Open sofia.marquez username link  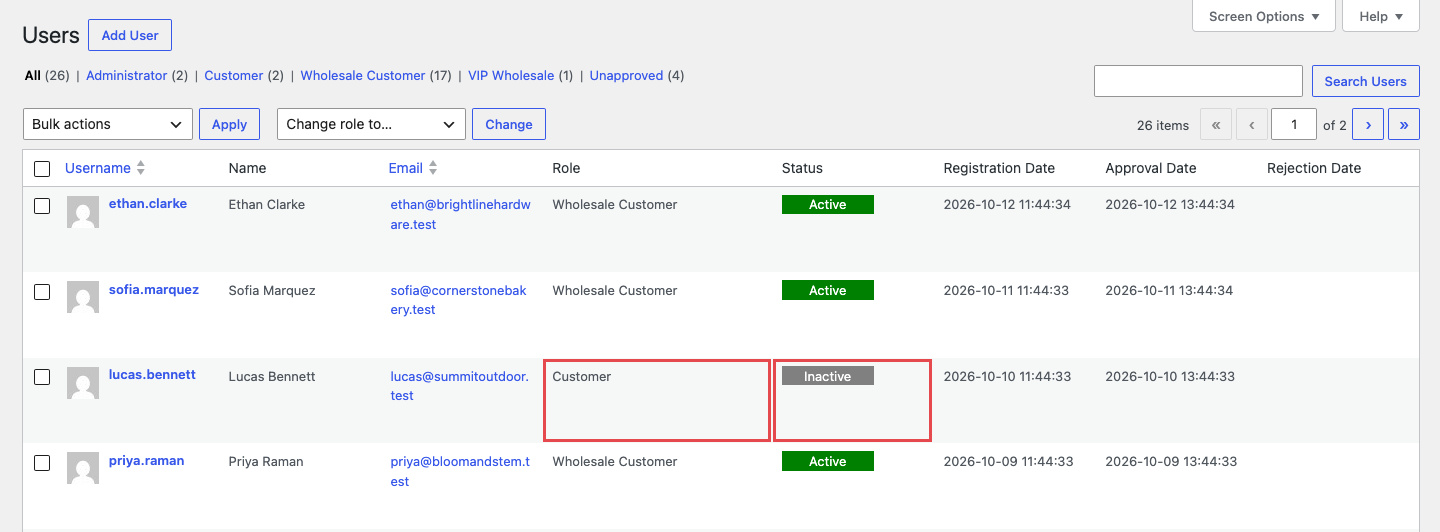154,289
